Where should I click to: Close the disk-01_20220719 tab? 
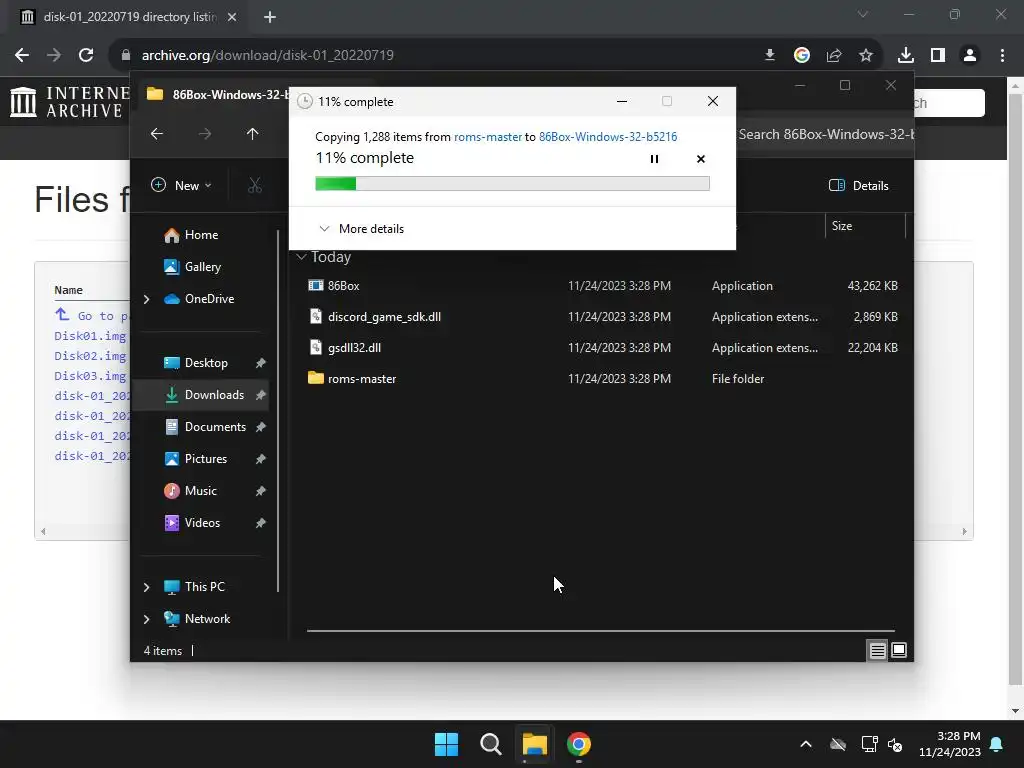[x=232, y=17]
